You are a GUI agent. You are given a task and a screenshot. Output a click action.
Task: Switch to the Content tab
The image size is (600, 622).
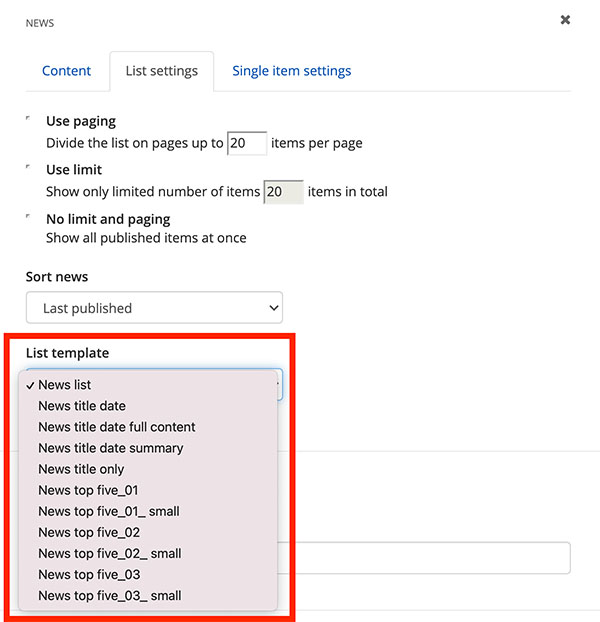click(66, 71)
